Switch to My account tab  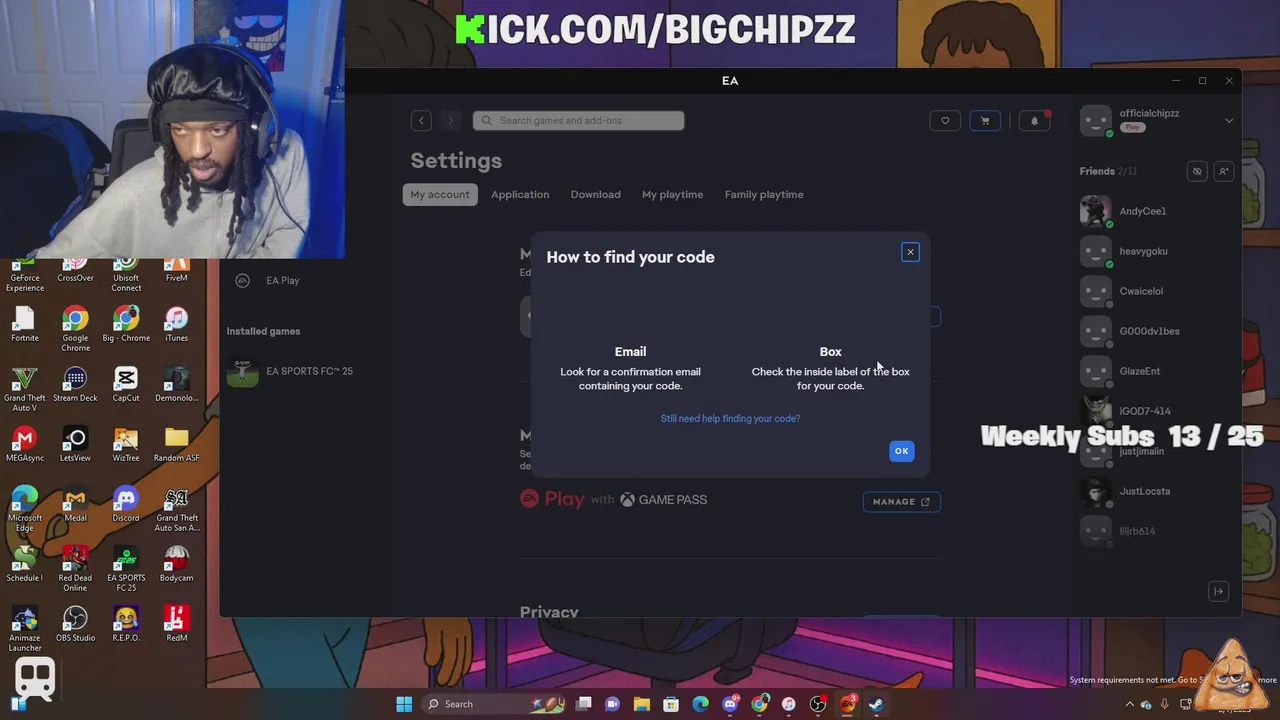point(440,194)
